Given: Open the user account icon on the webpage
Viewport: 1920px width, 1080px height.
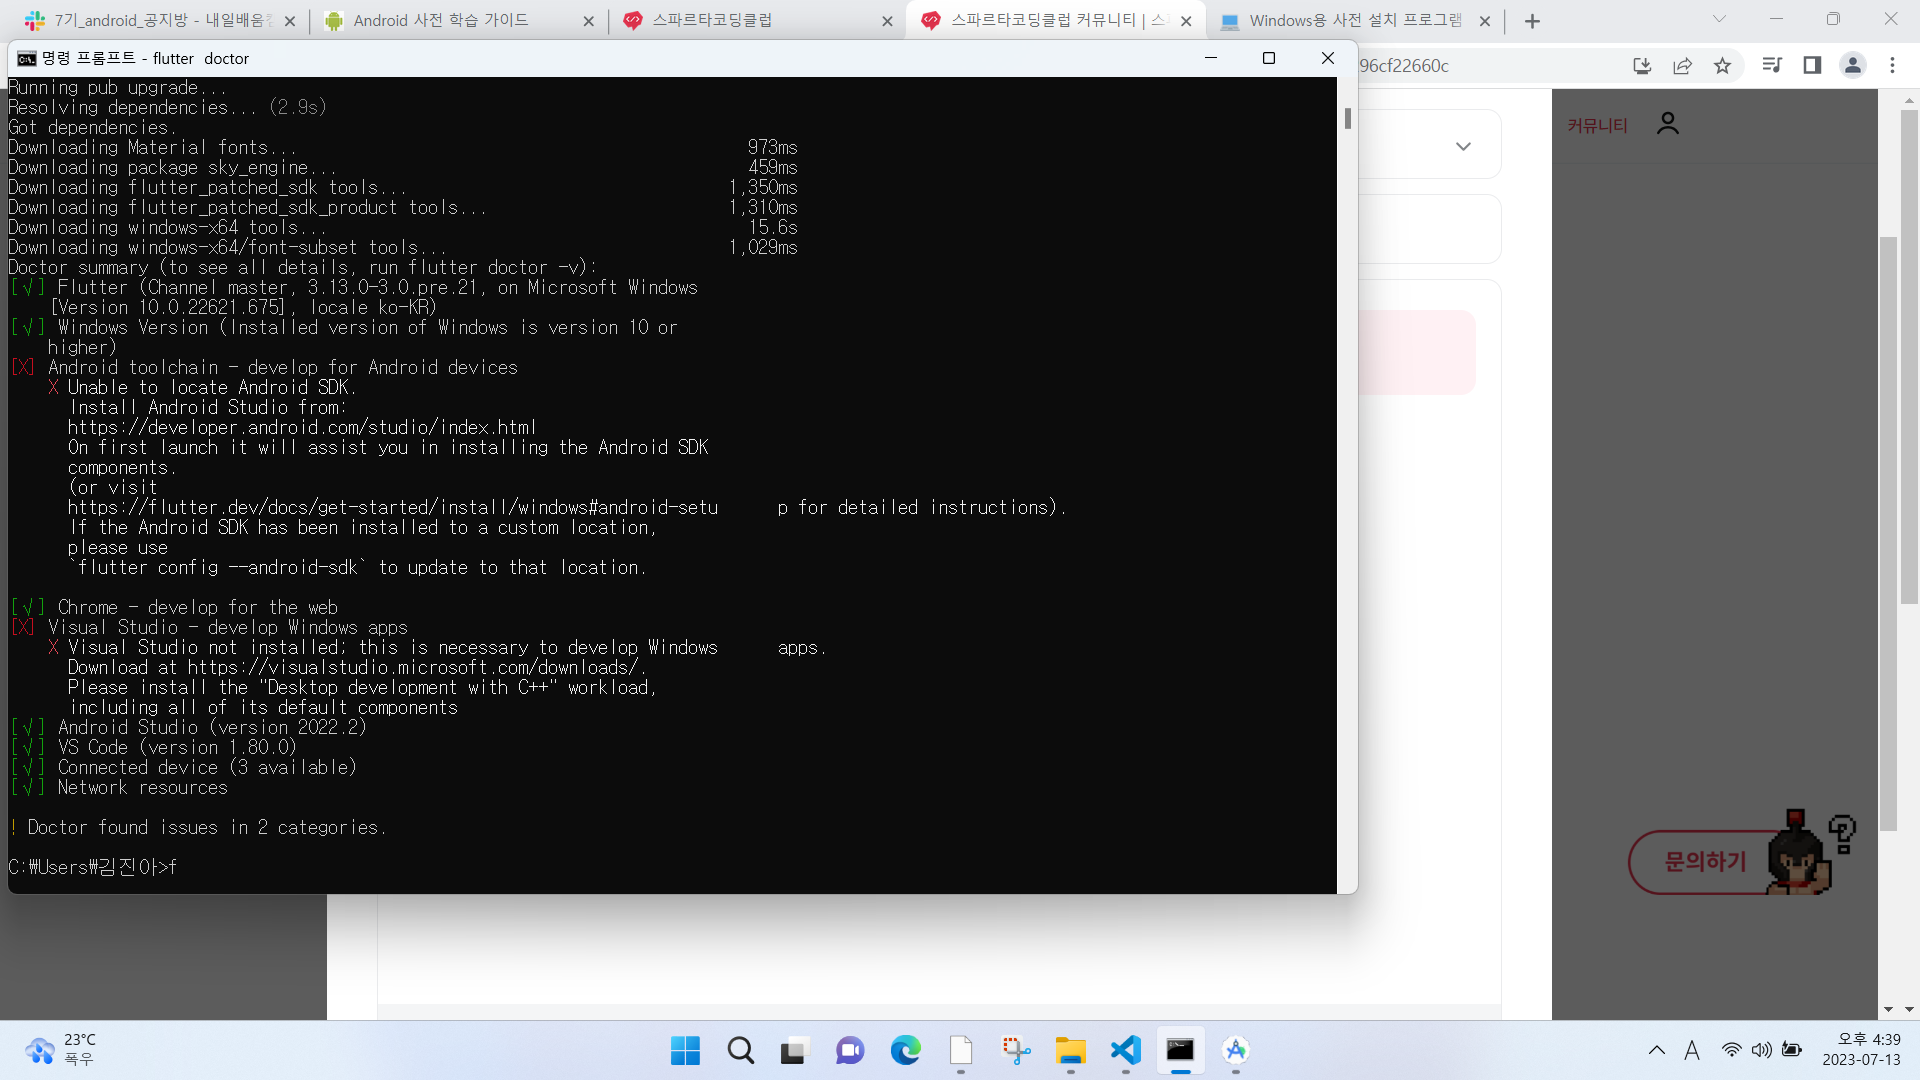Looking at the screenshot, I should coord(1668,124).
